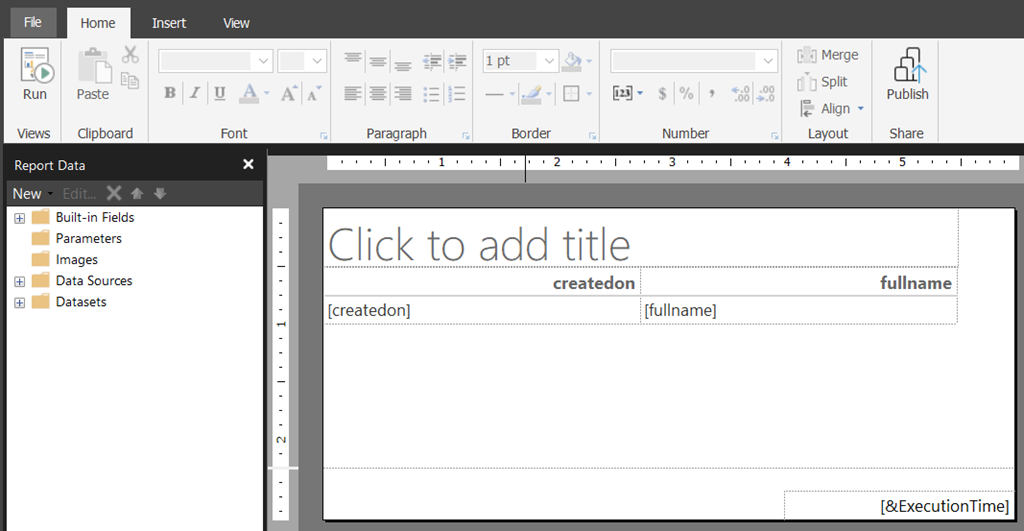Image resolution: width=1024 pixels, height=531 pixels.
Task: Open the New menu in Report Data
Action: click(x=31, y=194)
